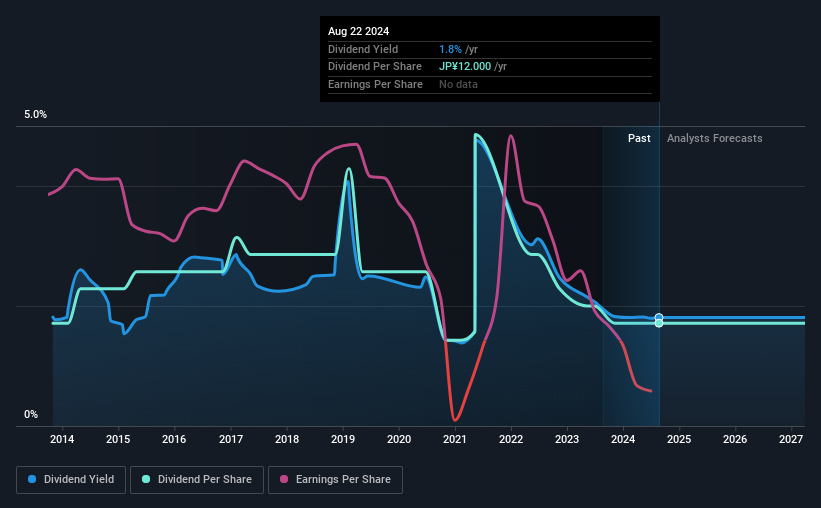Click the 1.8% dividend yield value in tooltip
821x508 pixels.
coord(450,49)
